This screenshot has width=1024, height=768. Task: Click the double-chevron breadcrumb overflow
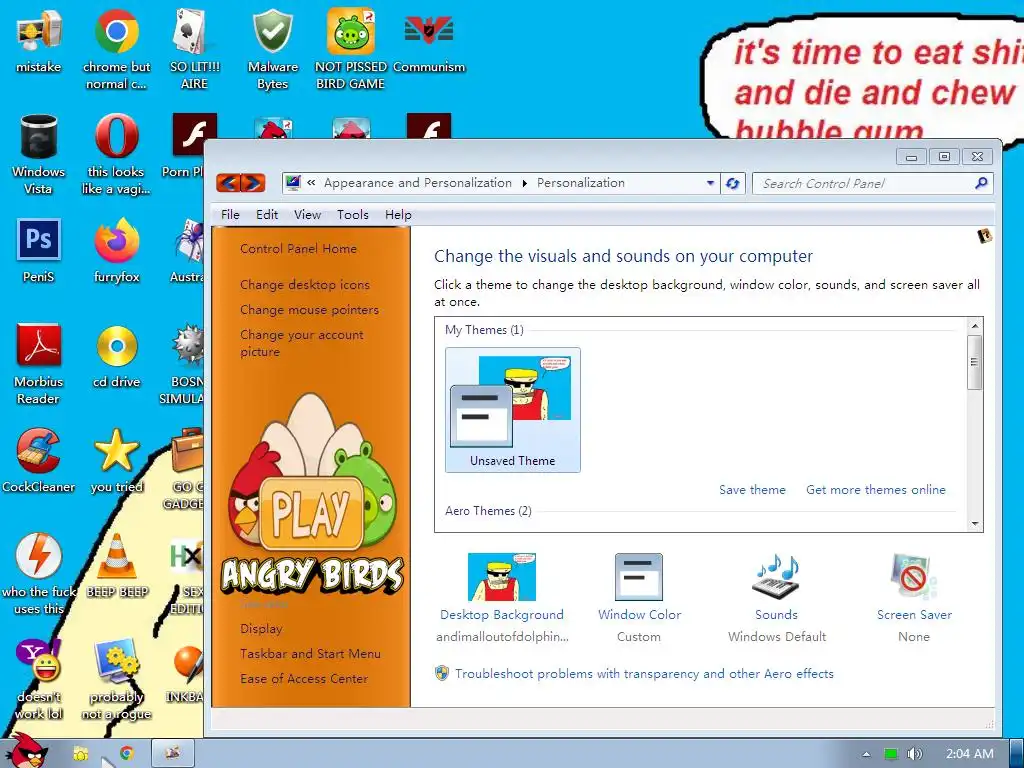pyautogui.click(x=311, y=183)
